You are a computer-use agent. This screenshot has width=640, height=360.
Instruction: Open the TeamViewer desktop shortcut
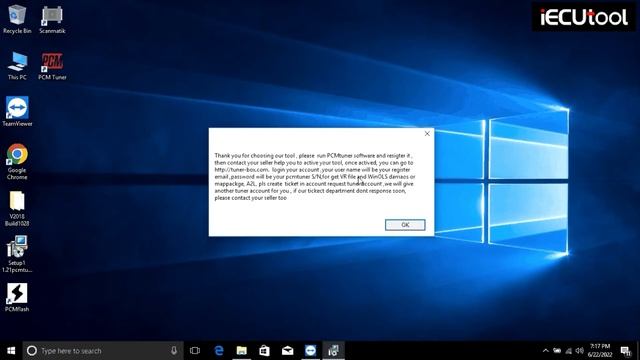(x=17, y=112)
